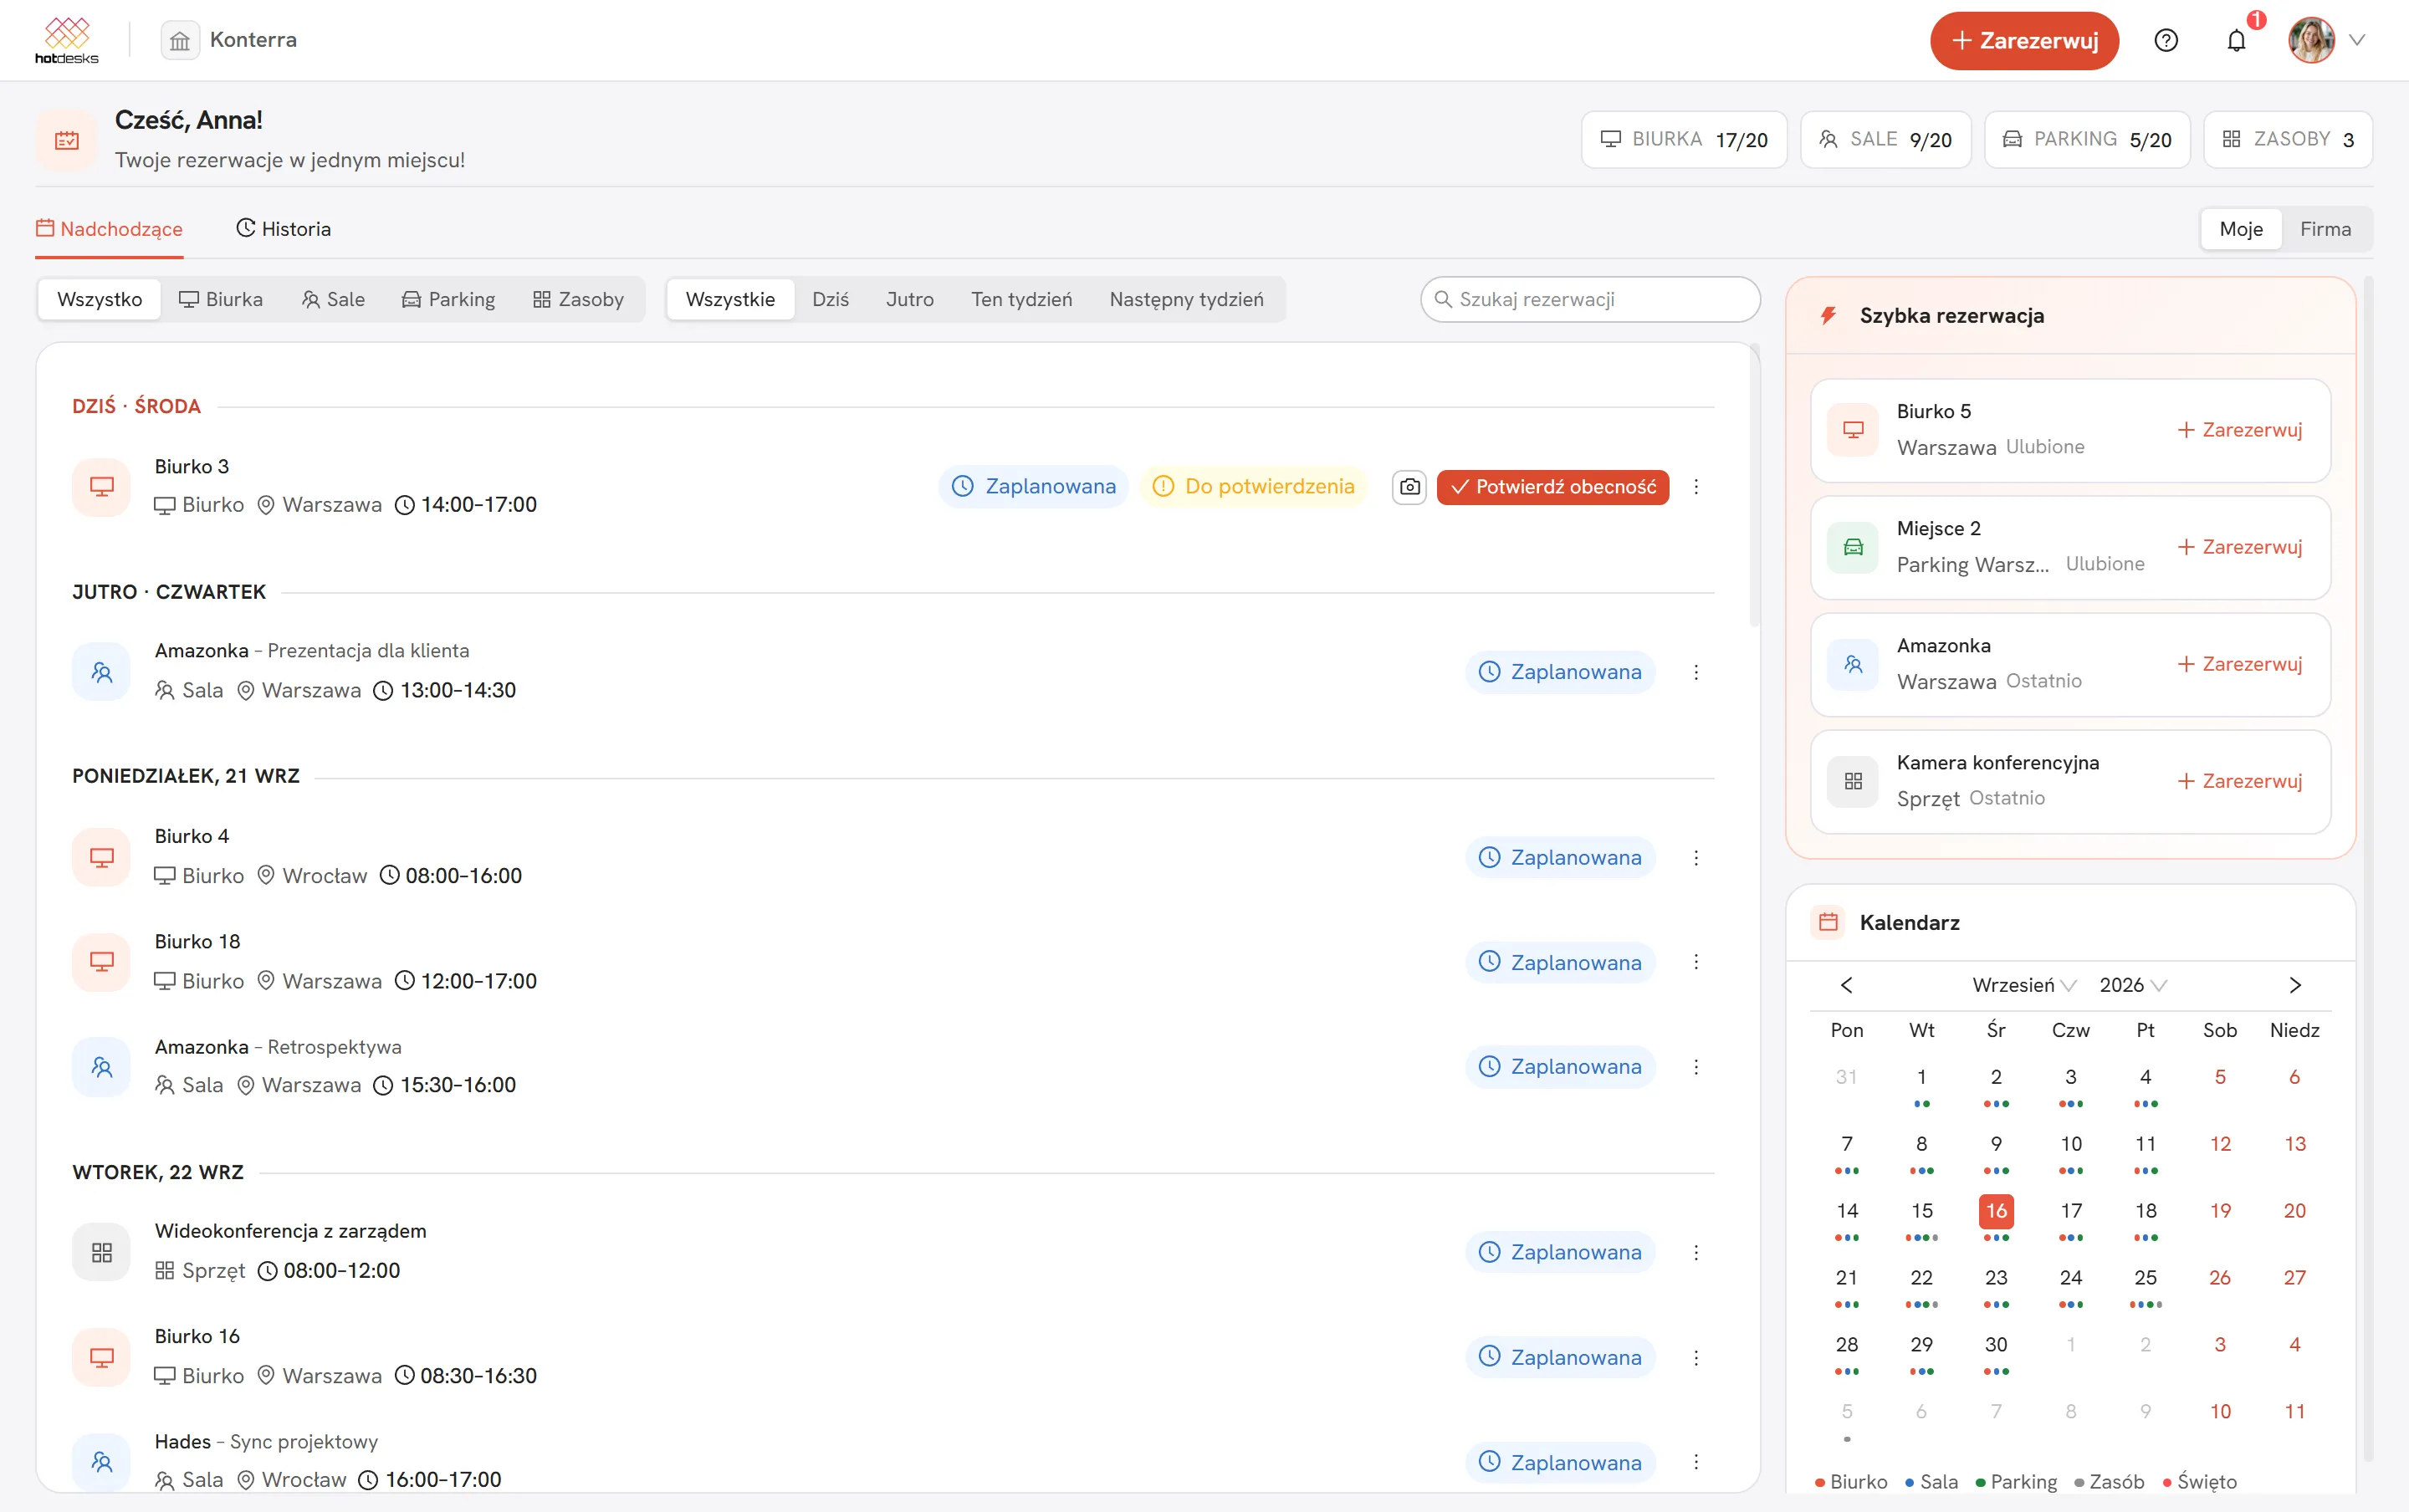Image resolution: width=2409 pixels, height=1512 pixels.
Task: Open the help question mark icon
Action: pyautogui.click(x=2166, y=40)
